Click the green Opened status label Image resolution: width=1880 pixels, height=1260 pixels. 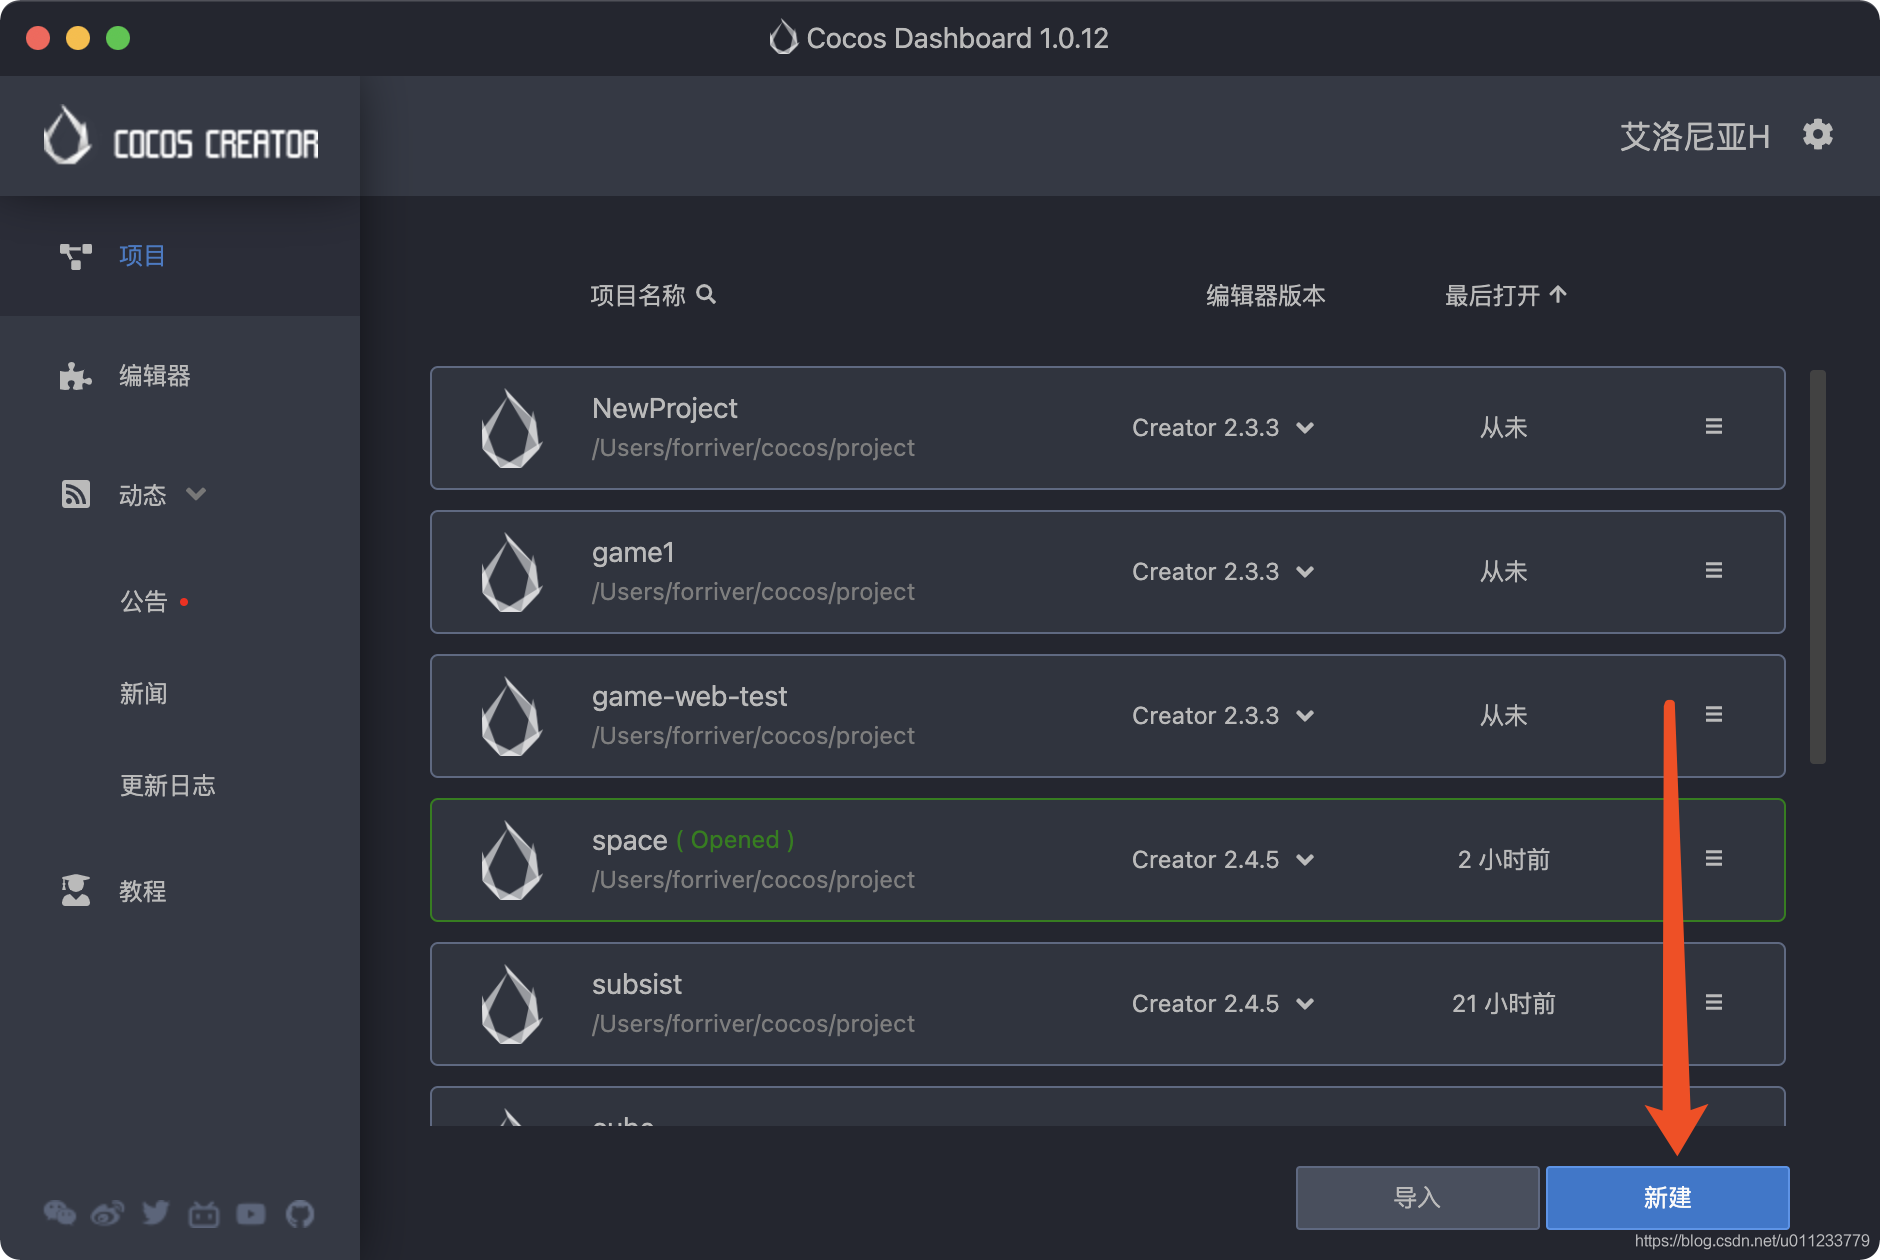point(735,840)
